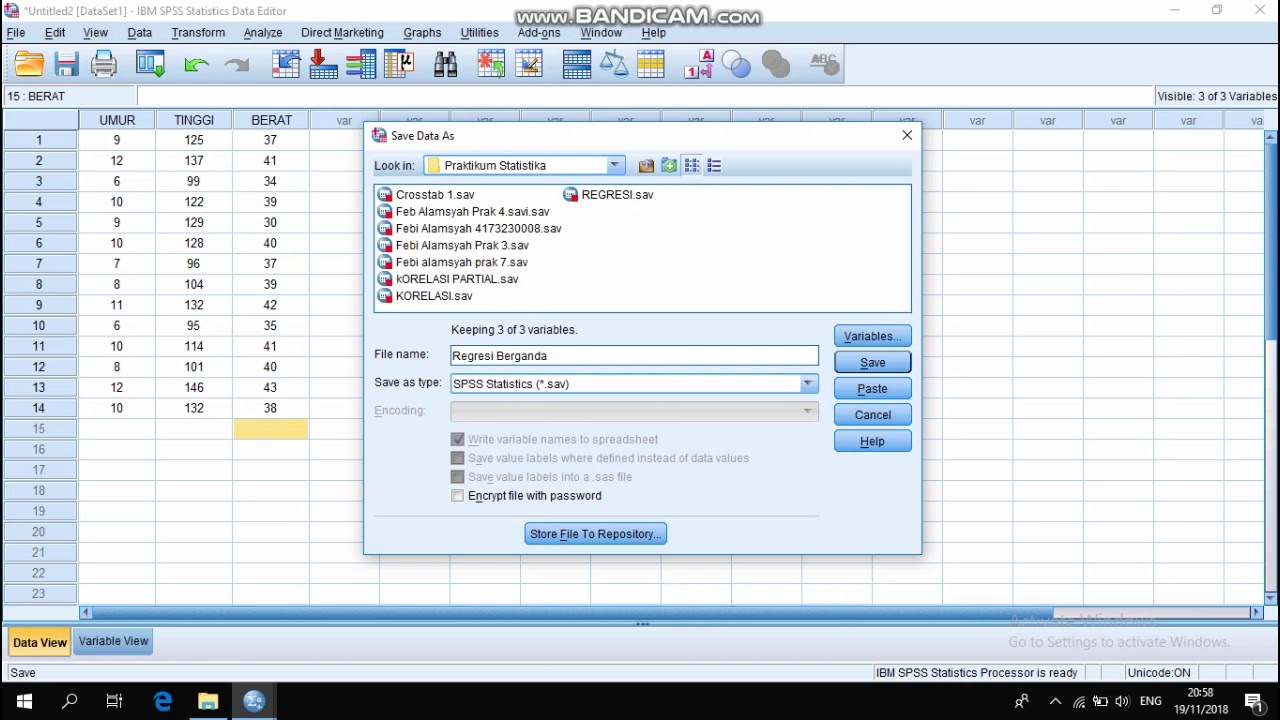Open the Encoding dropdown

click(x=808, y=411)
